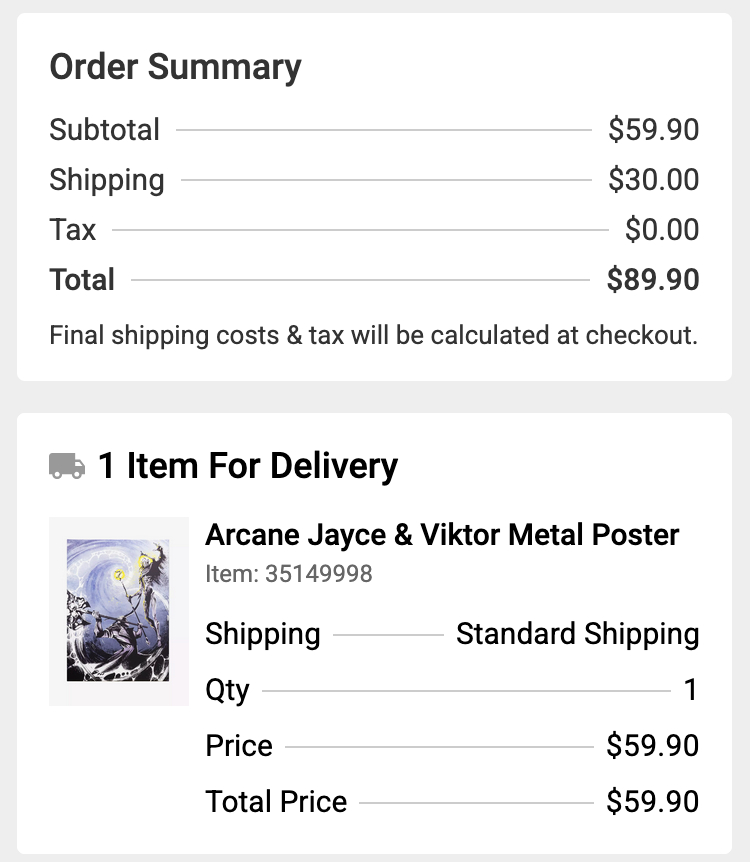
Task: Click the Subtotal amount $59.90
Action: coord(653,130)
